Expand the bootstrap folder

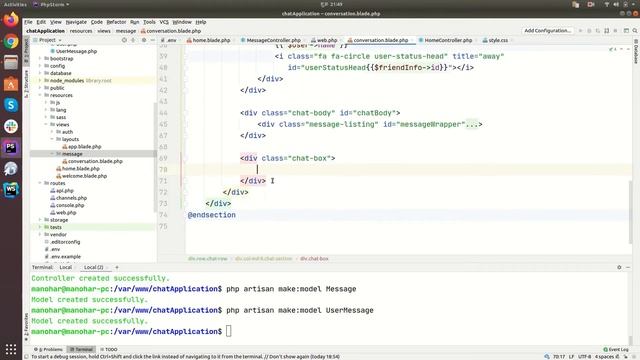[40, 58]
